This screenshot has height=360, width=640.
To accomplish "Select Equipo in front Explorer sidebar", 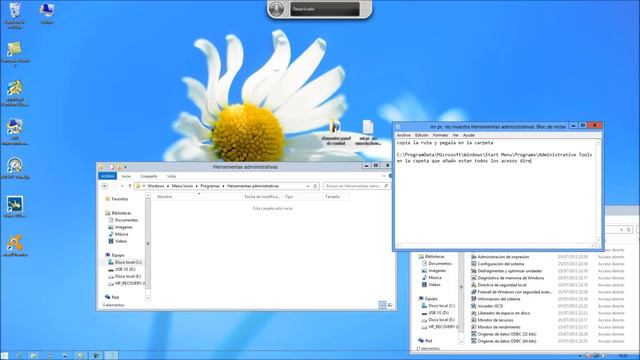I will 115,255.
